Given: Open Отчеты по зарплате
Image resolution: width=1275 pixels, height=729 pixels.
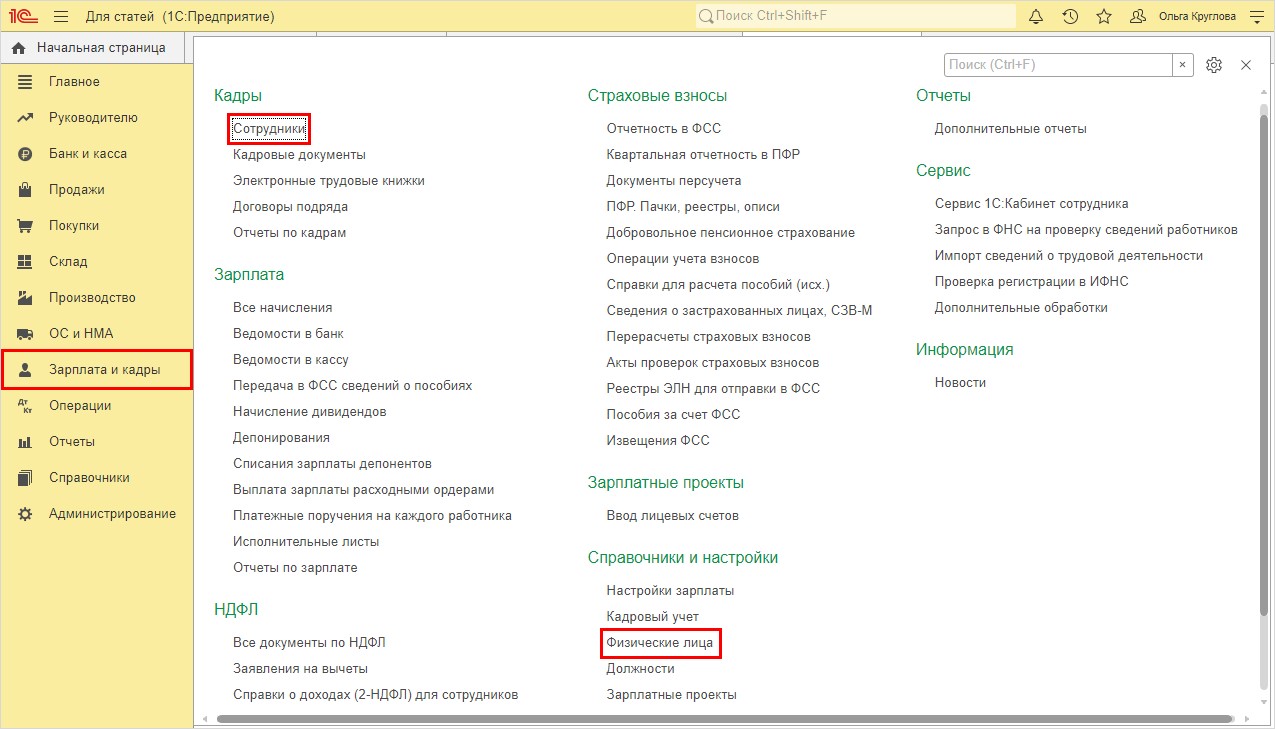Looking at the screenshot, I should click(x=295, y=568).
